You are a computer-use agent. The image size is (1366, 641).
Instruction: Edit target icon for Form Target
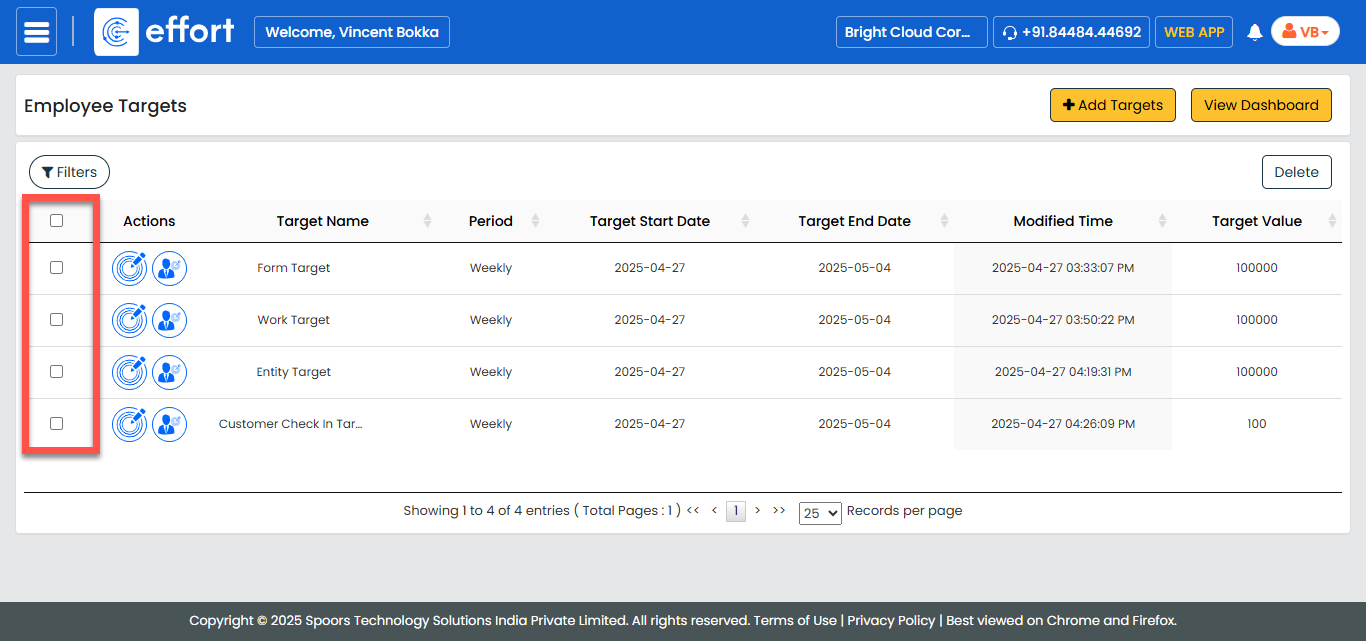coord(130,268)
